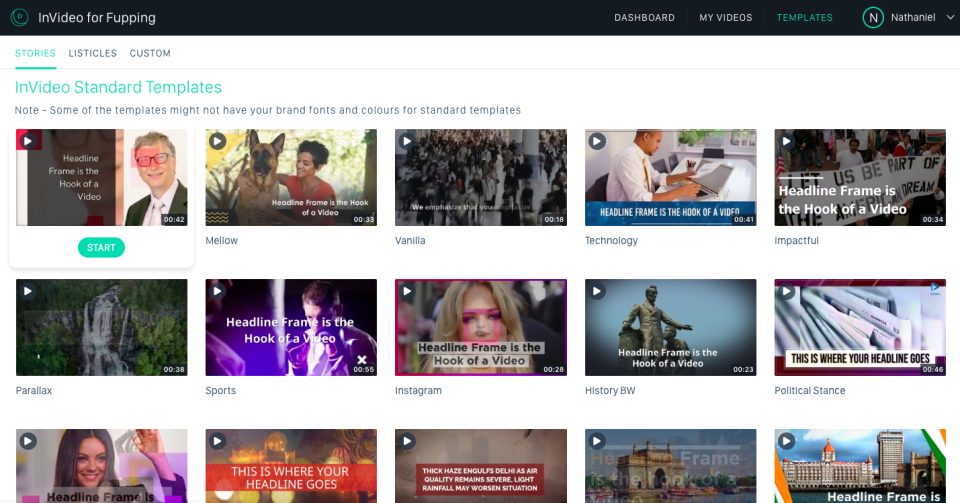
Task: Click the InVideo logo icon
Action: click(x=19, y=18)
